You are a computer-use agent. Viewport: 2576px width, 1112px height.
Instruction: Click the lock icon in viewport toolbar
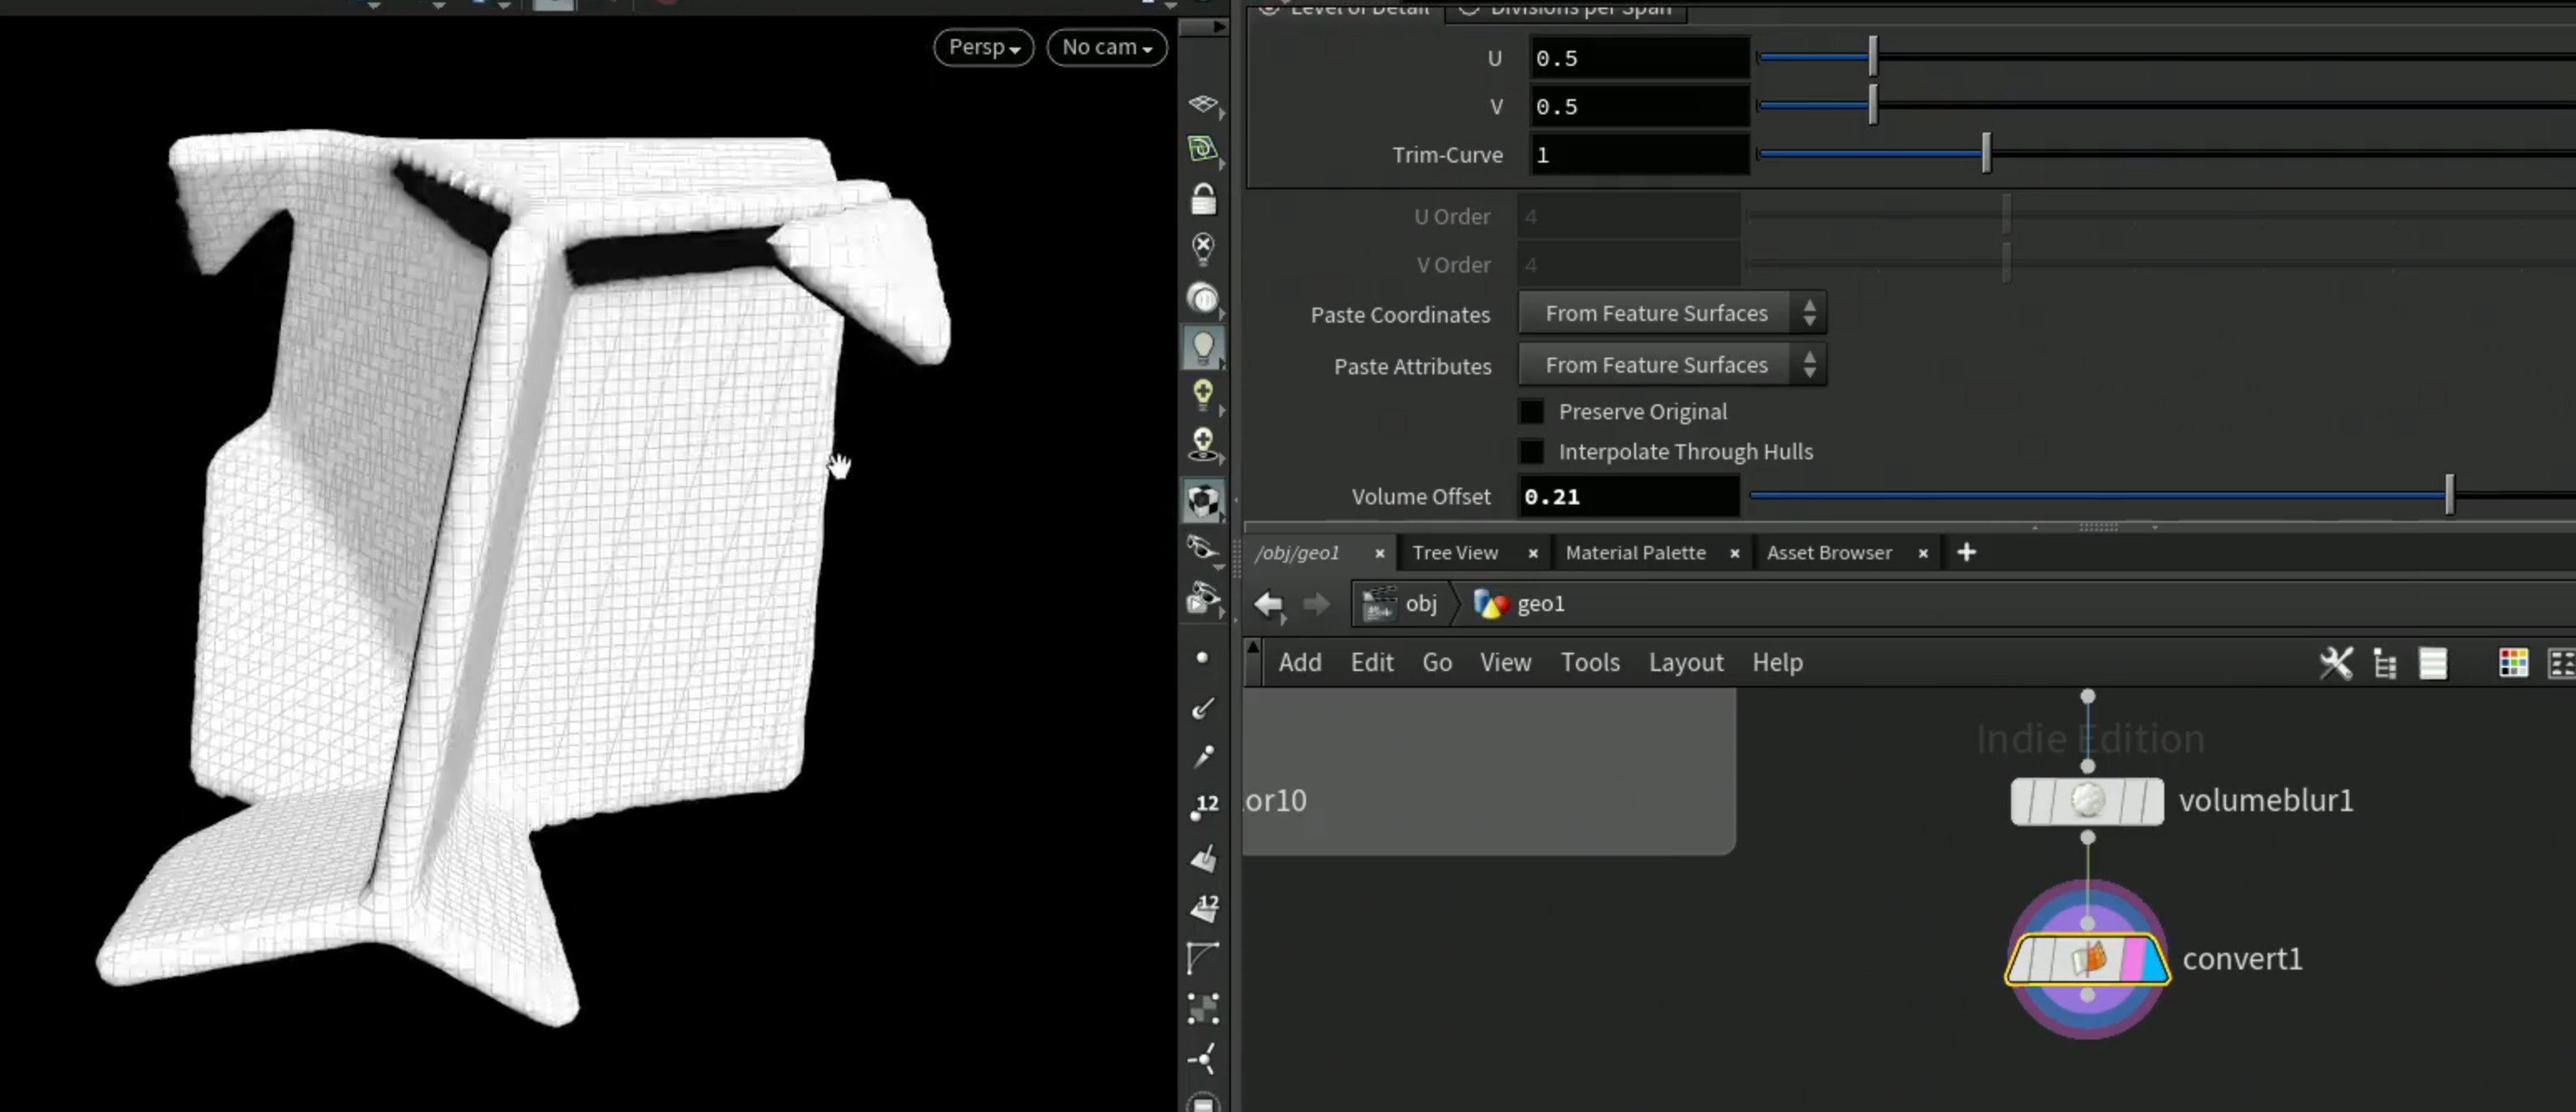[1203, 199]
